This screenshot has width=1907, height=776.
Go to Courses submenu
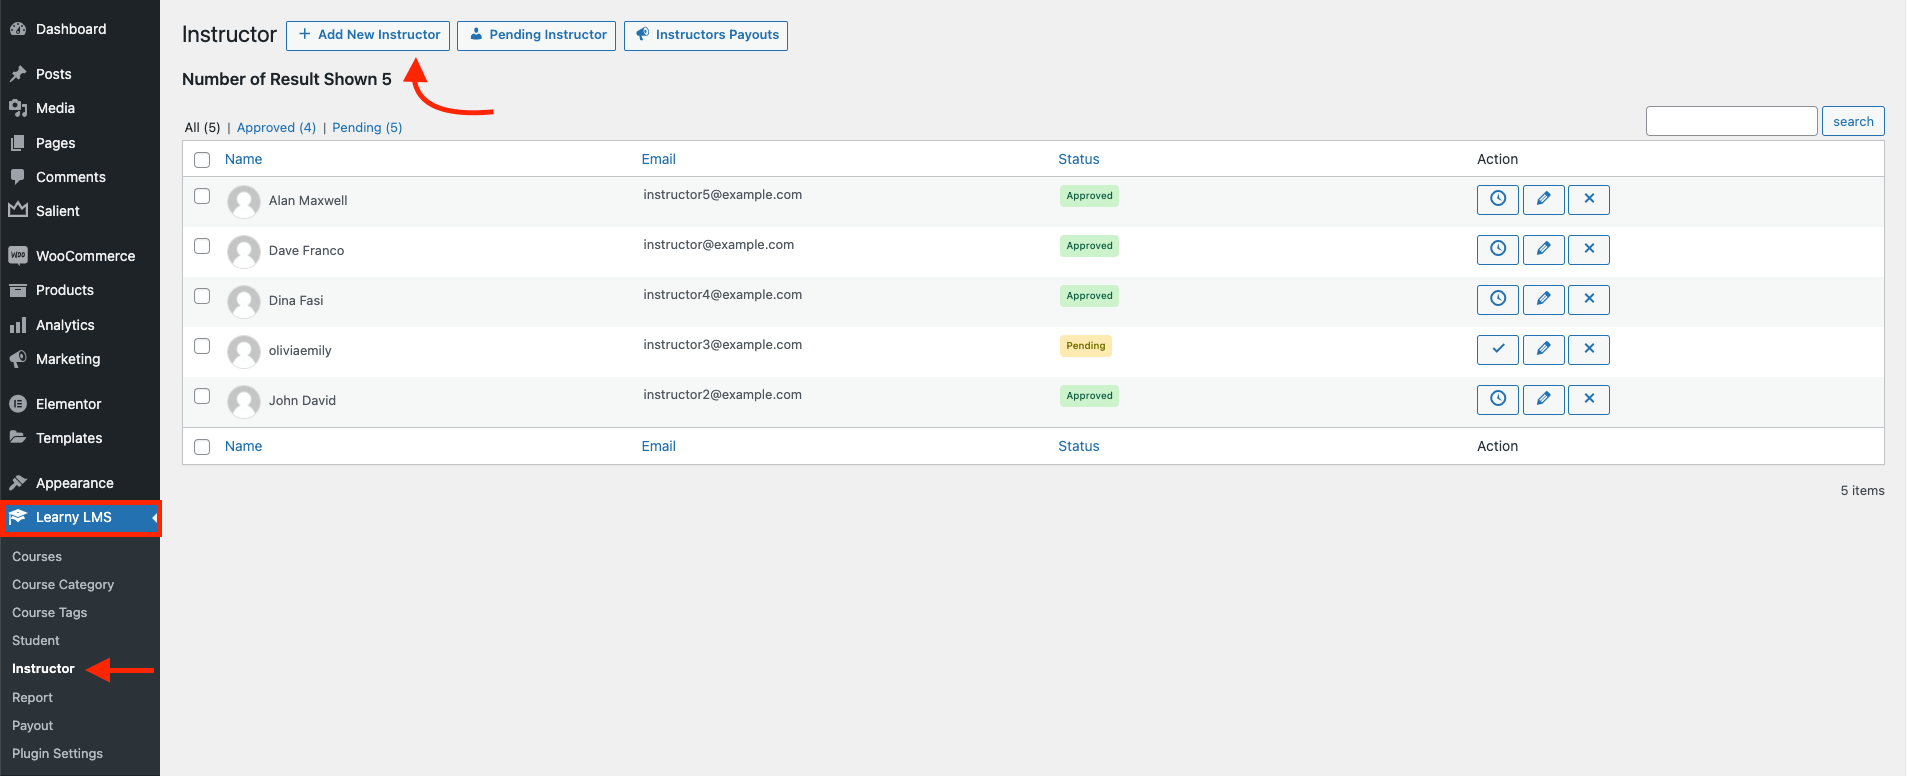click(x=37, y=556)
